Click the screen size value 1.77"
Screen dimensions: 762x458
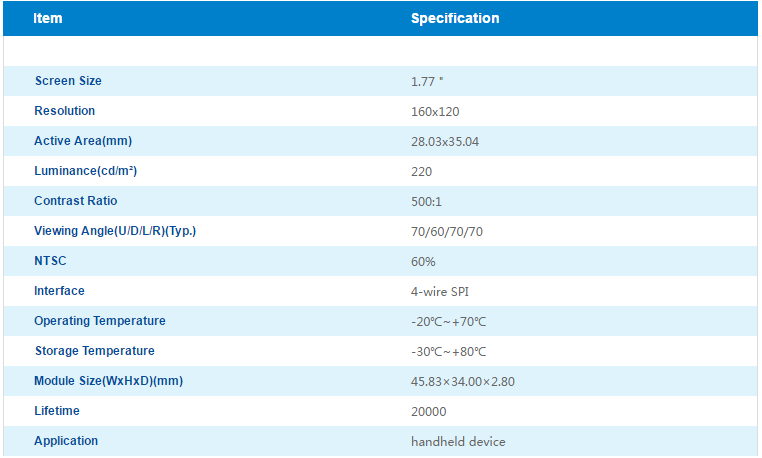pyautogui.click(x=427, y=82)
